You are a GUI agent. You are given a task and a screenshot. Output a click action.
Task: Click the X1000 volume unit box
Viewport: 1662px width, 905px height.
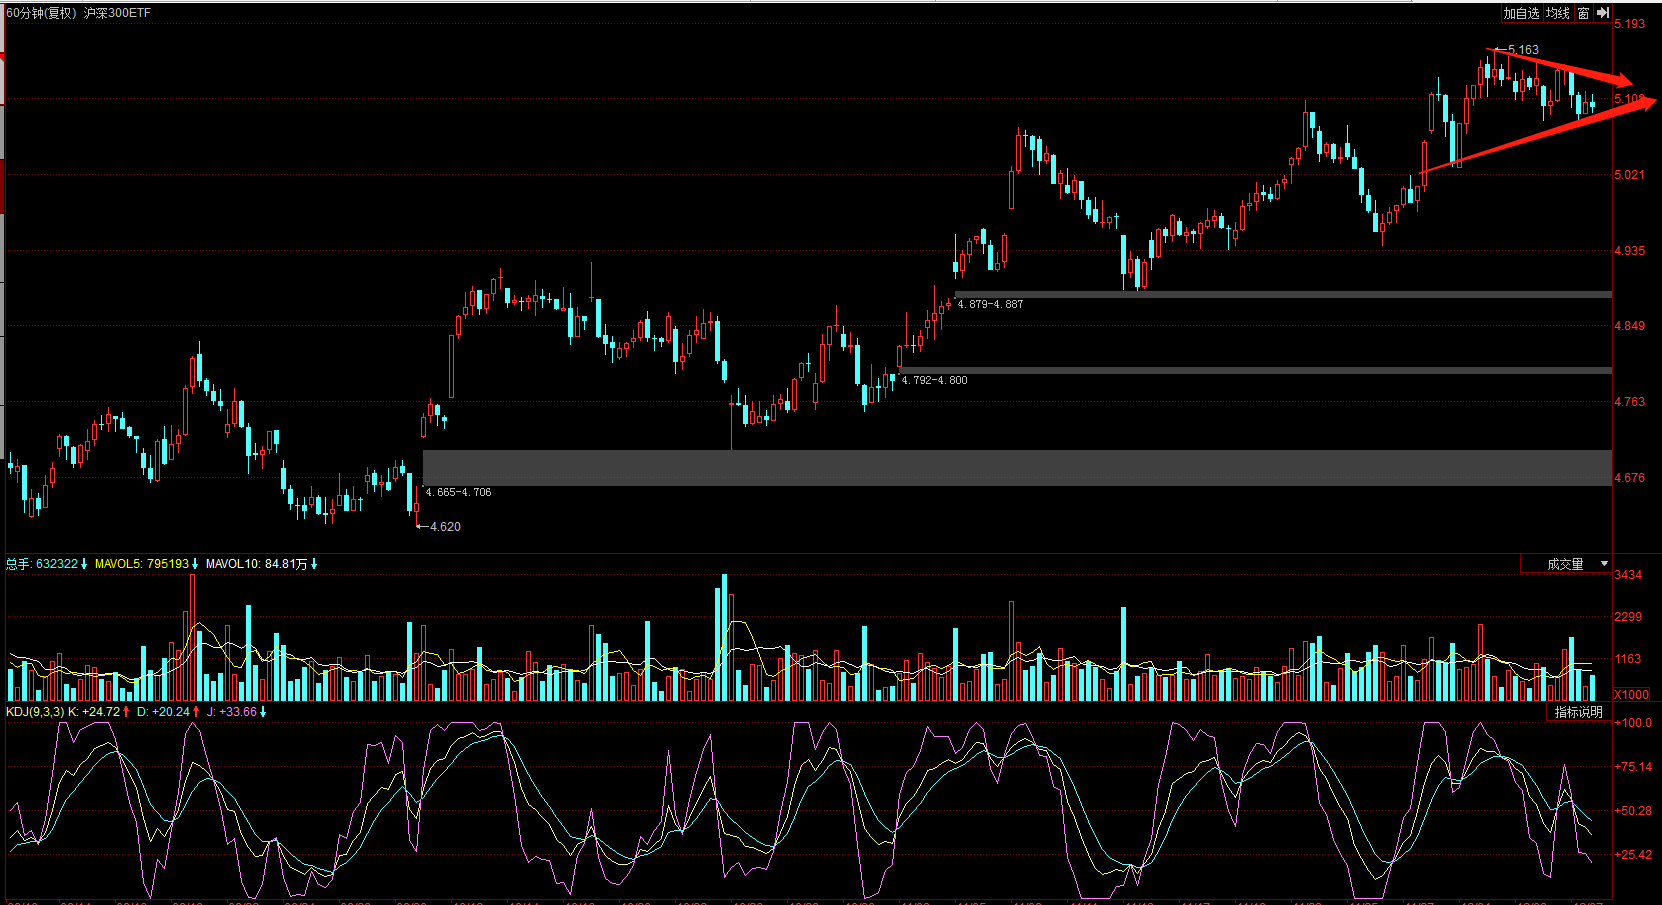click(x=1631, y=694)
